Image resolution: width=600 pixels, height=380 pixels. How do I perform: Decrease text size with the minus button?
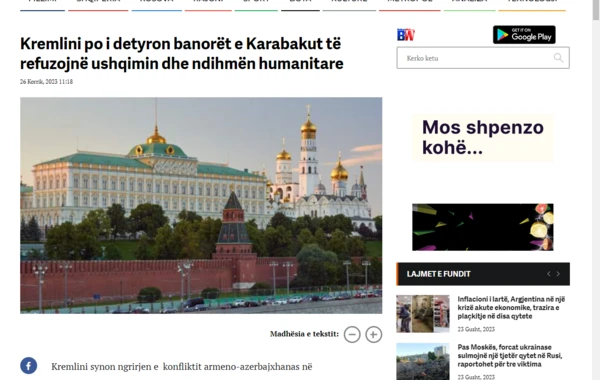pyautogui.click(x=352, y=334)
